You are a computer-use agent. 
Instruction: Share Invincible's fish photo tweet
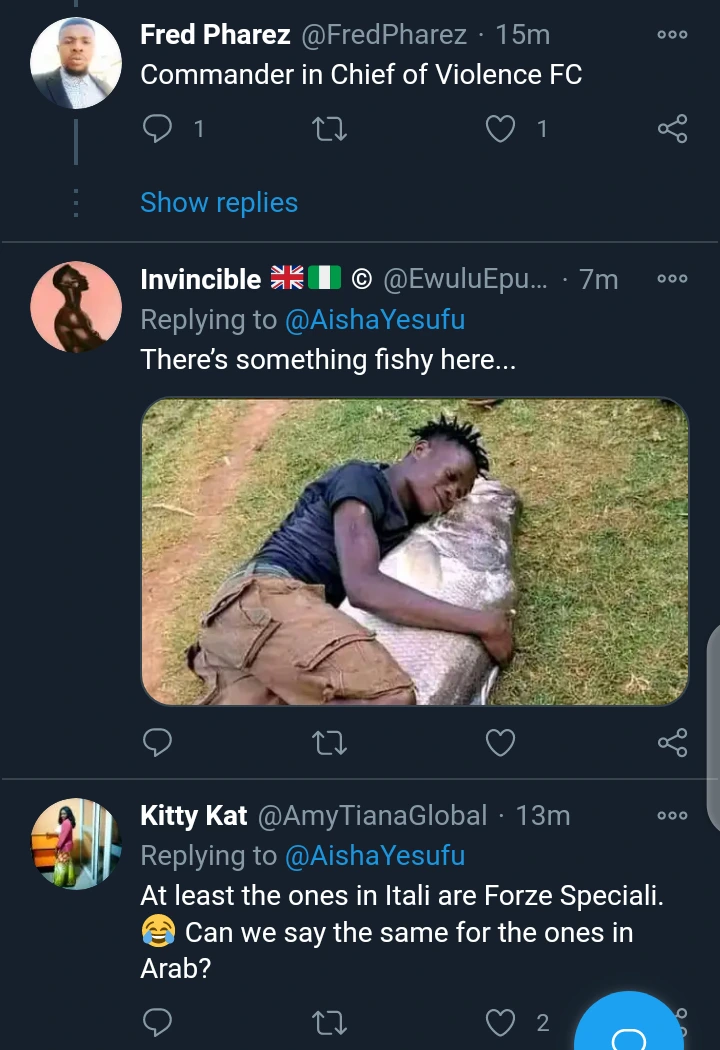[672, 742]
